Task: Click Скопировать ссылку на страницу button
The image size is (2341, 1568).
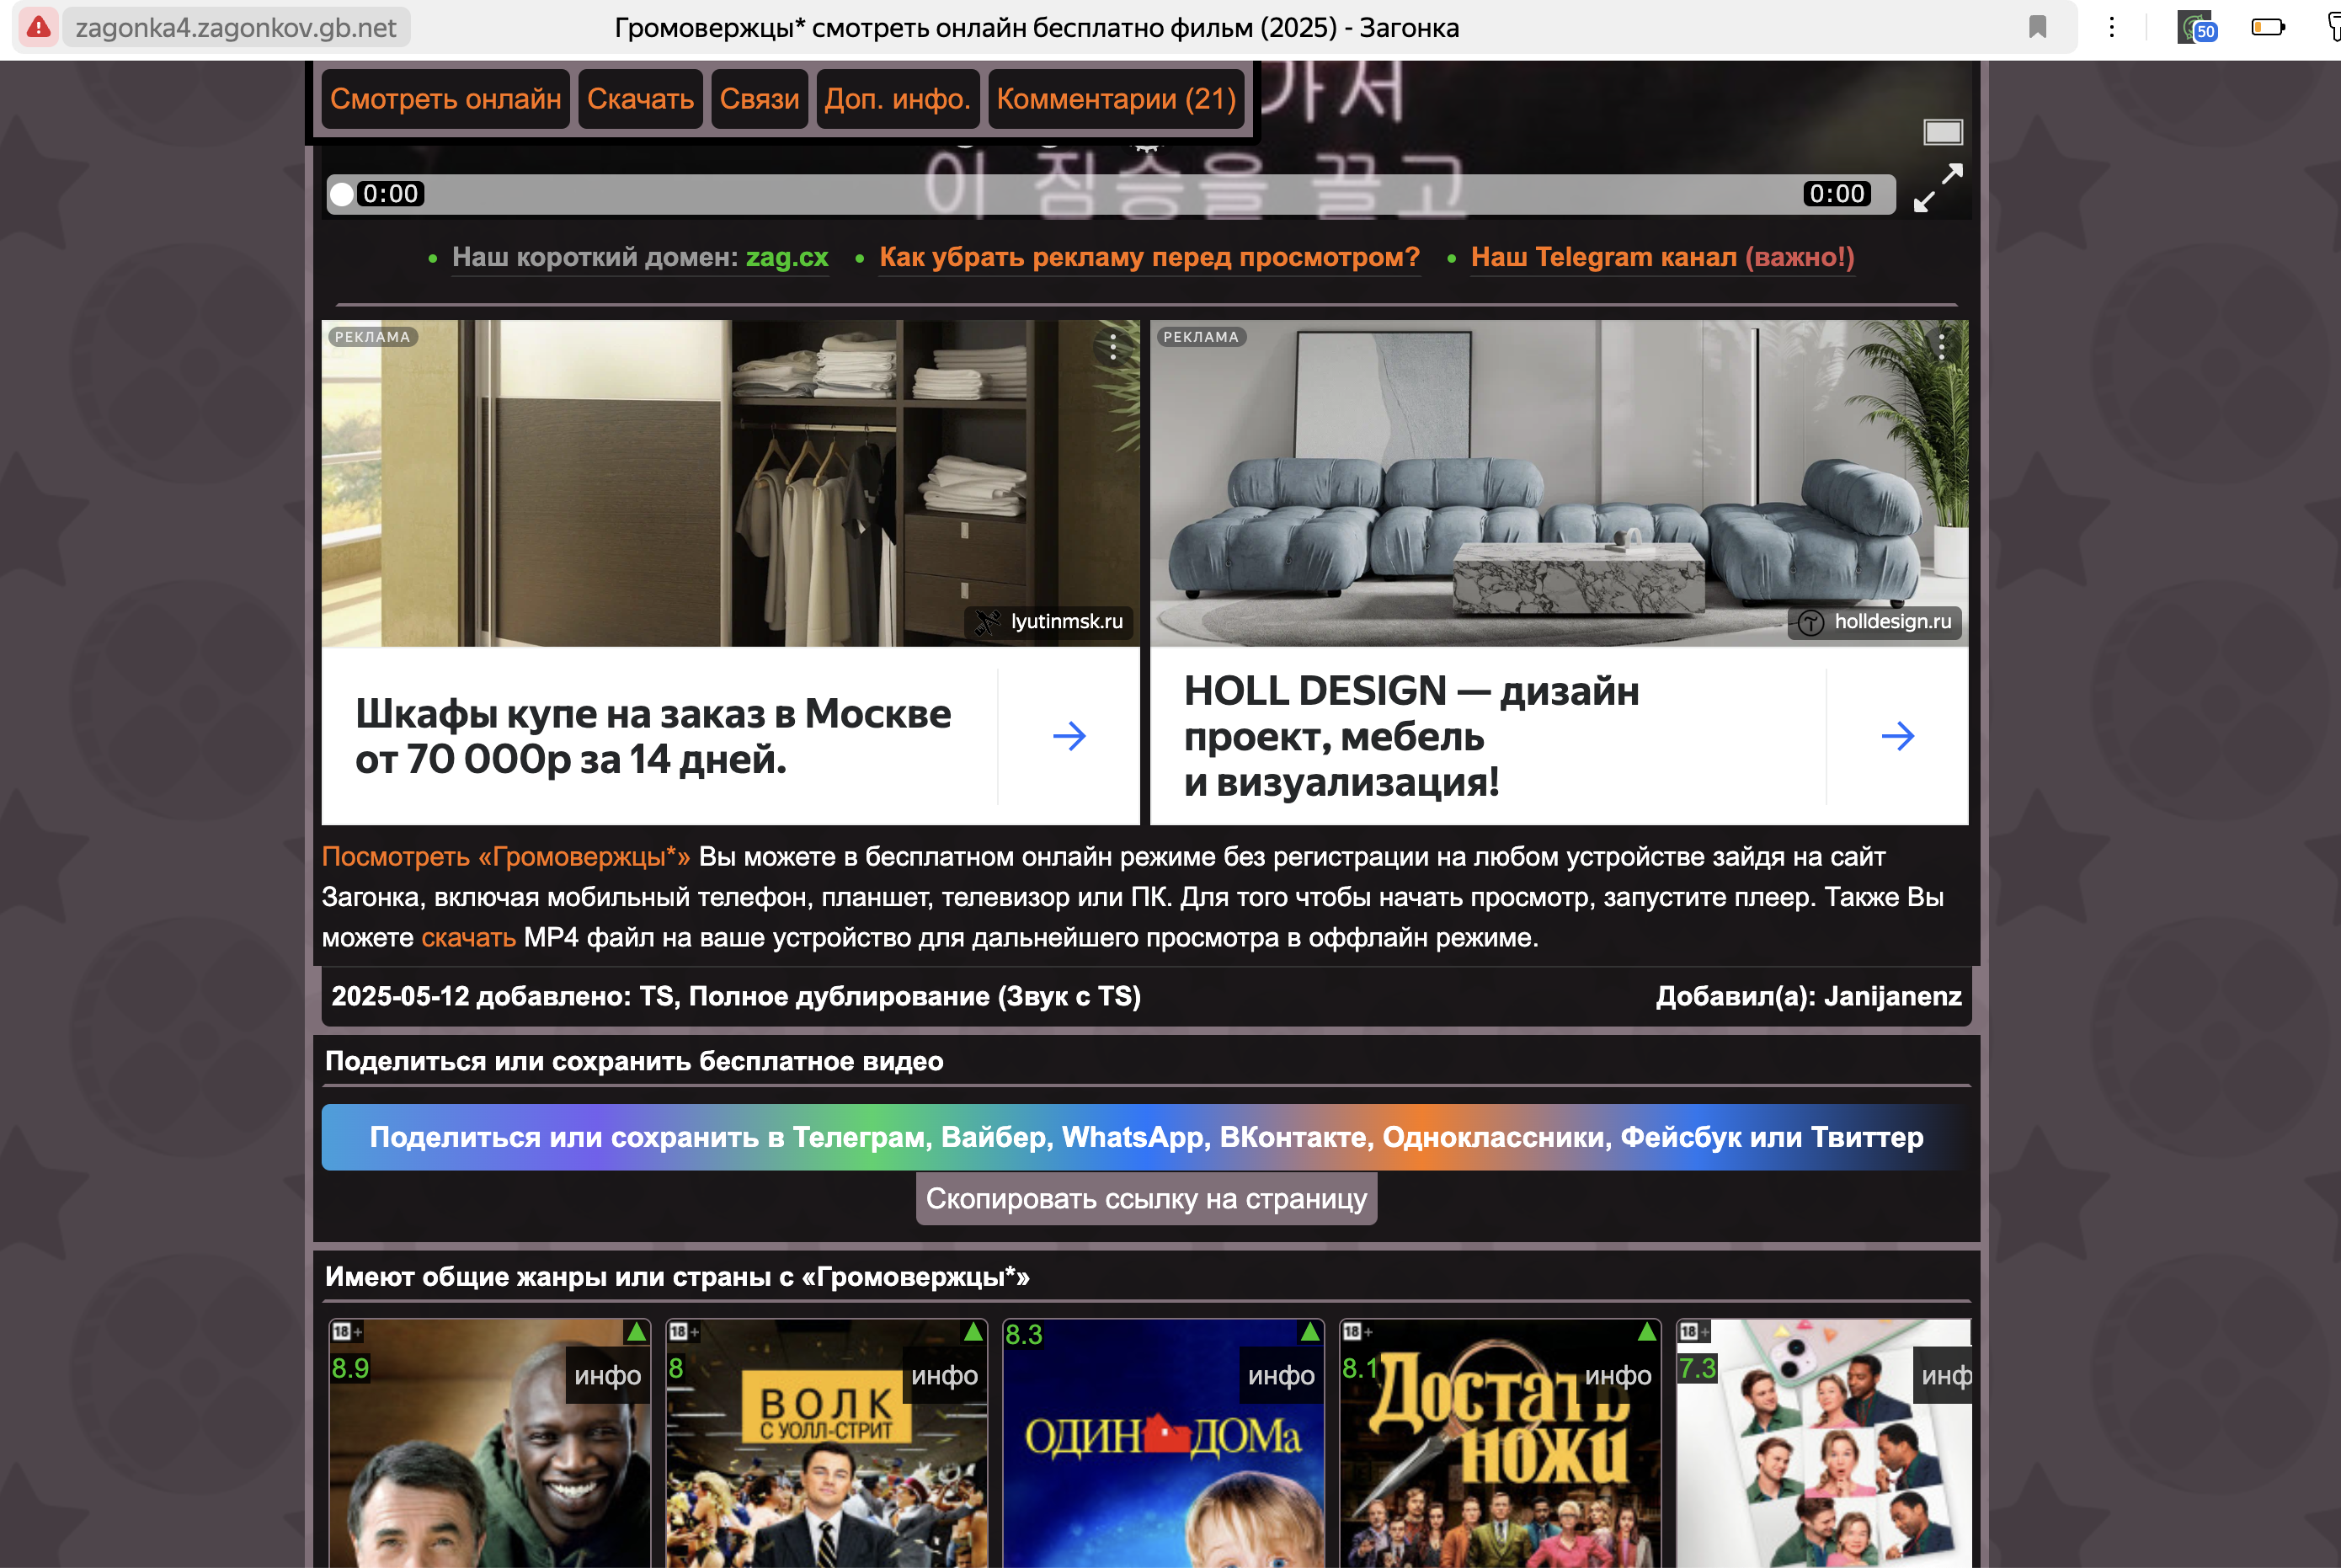Action: [x=1146, y=1198]
